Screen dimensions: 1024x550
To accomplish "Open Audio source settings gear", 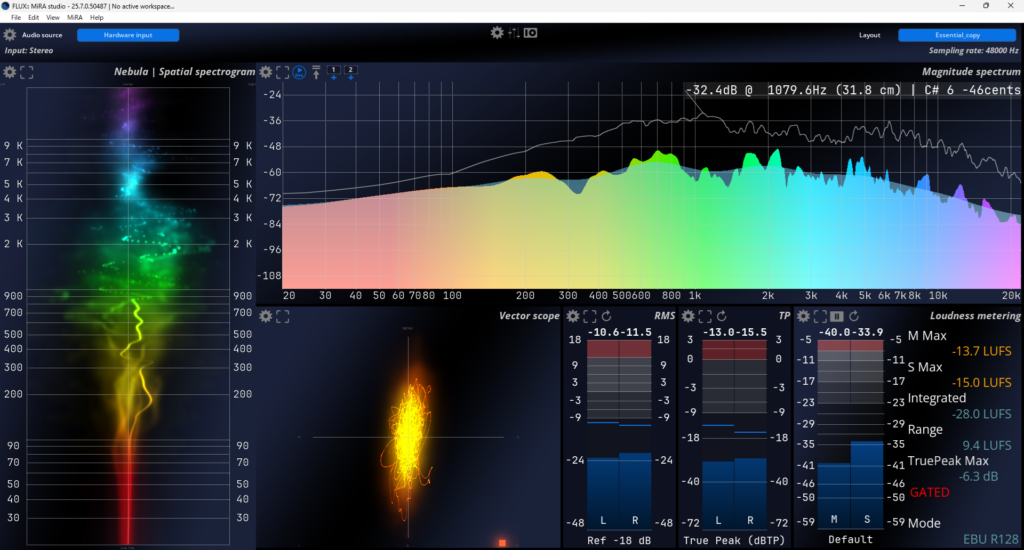I will (x=10, y=35).
